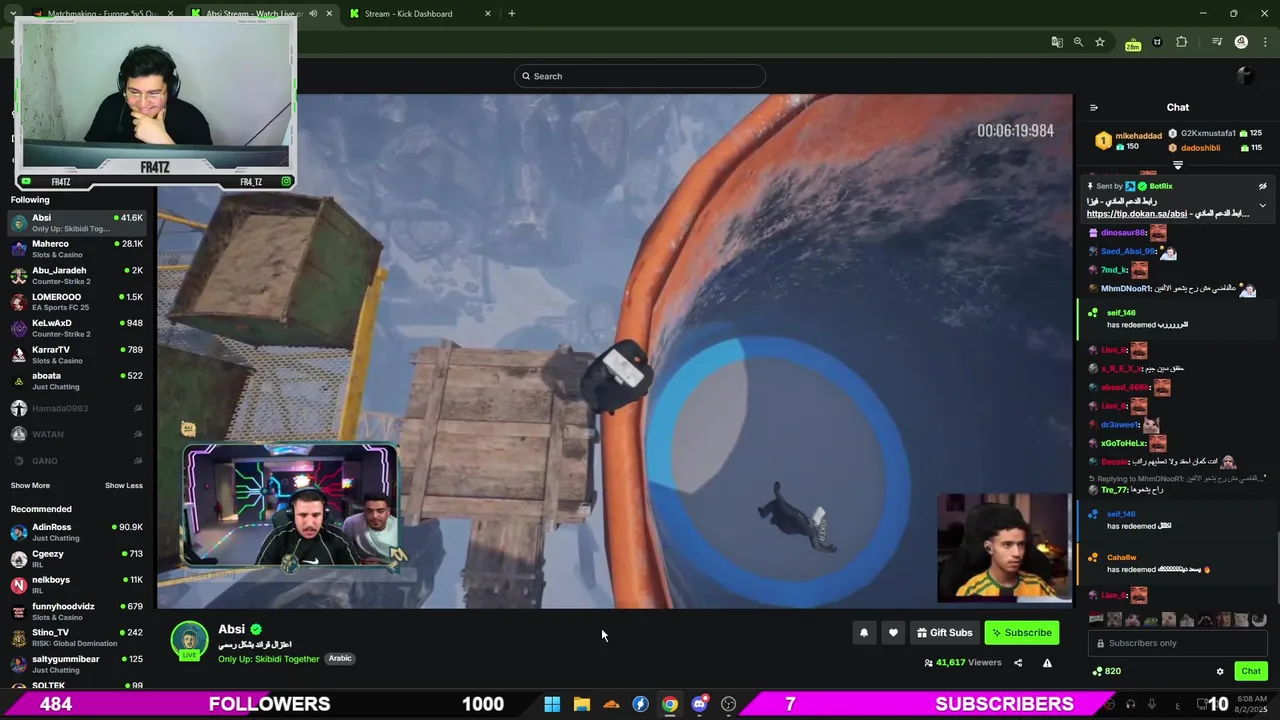Expand the chat leaderboard arrow
The image size is (1280, 720).
[1178, 165]
